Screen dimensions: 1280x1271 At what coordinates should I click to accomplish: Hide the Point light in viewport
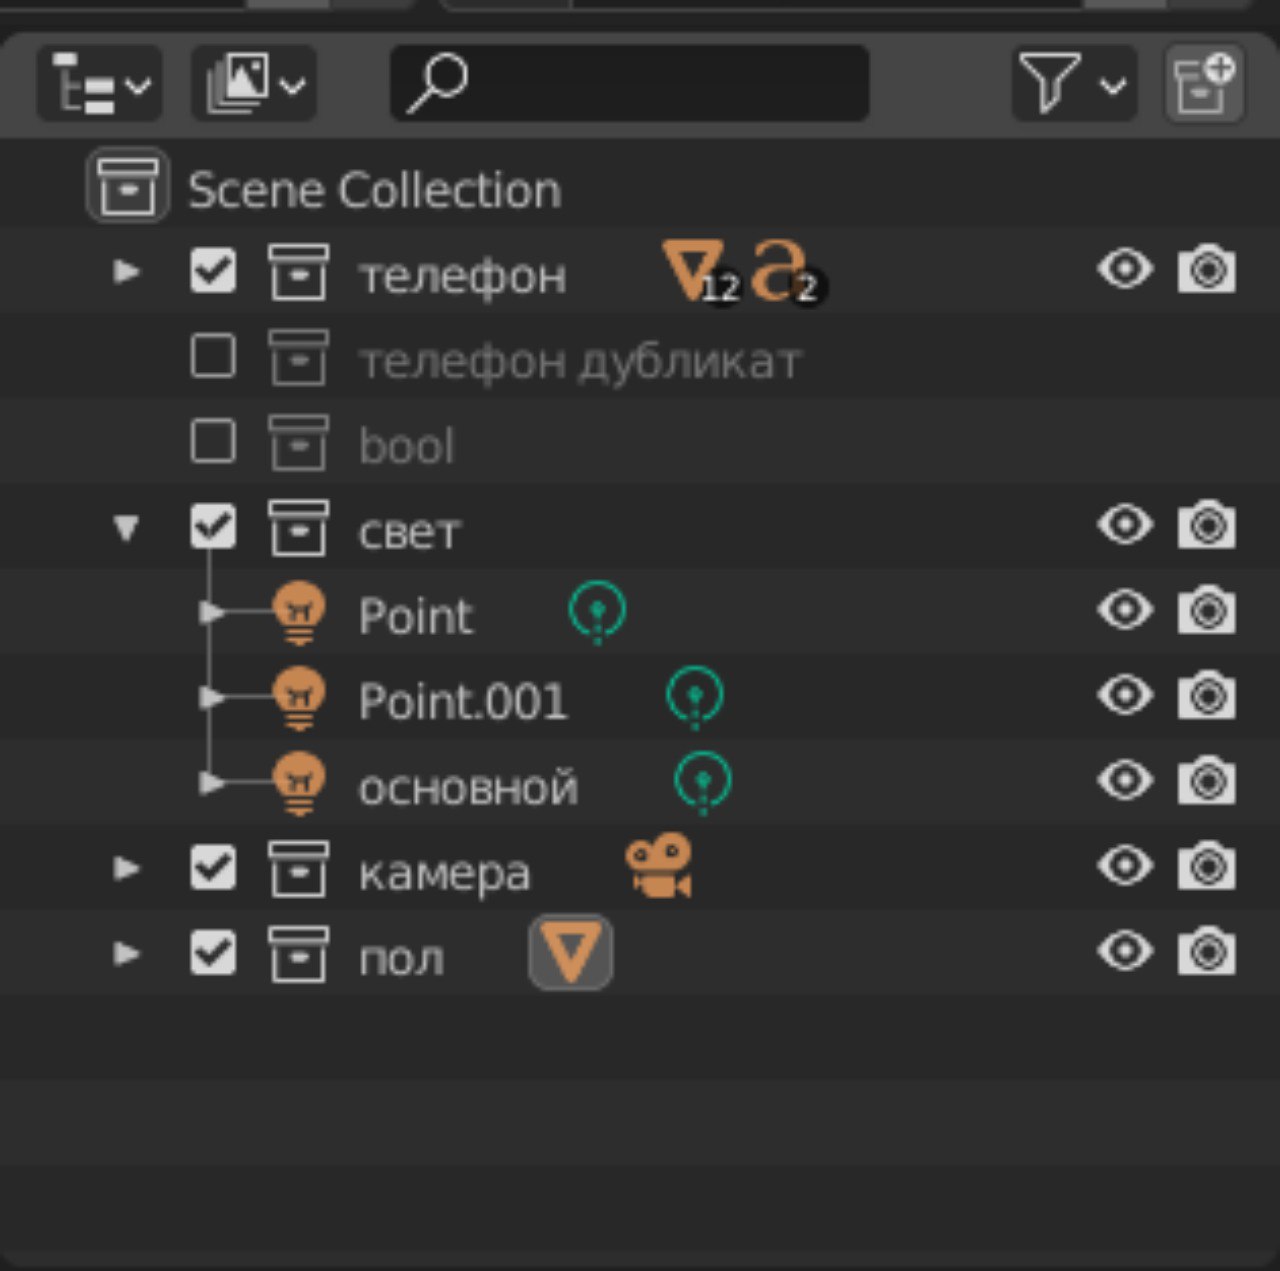[x=1125, y=610]
